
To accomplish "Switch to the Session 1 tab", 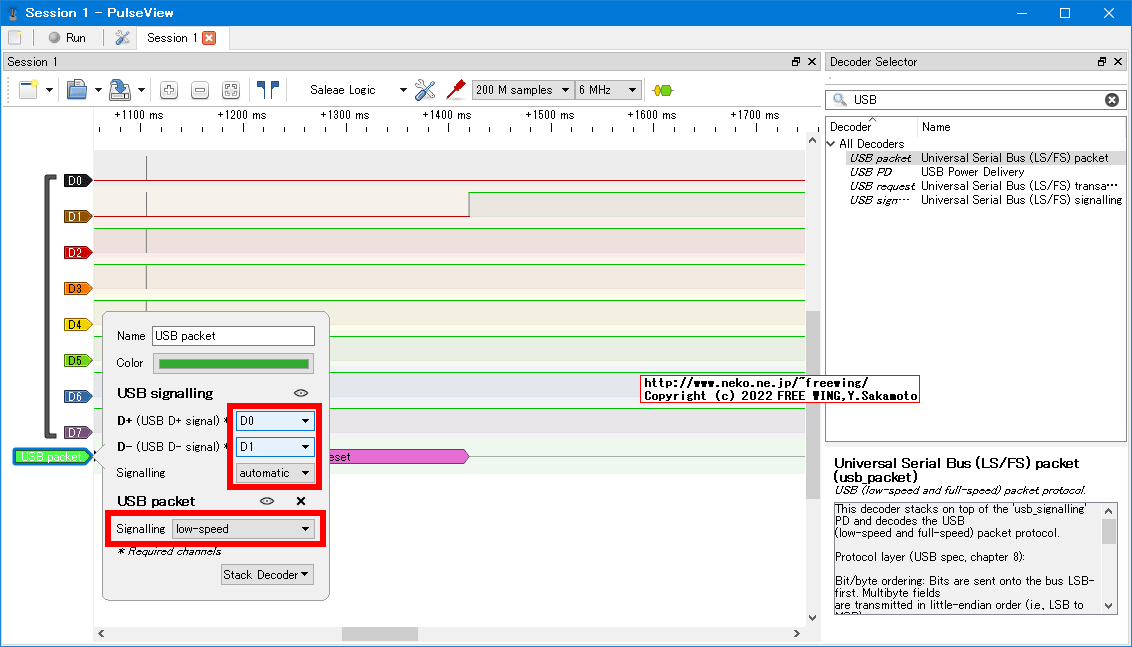I will tap(172, 37).
